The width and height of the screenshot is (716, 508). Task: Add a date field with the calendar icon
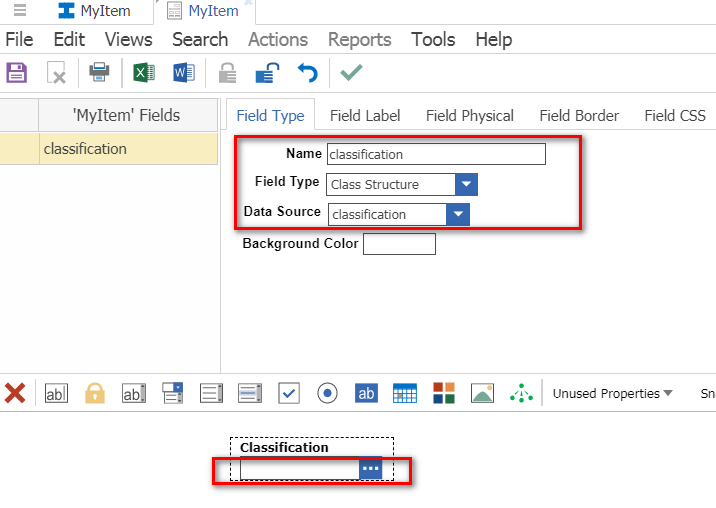click(x=405, y=393)
